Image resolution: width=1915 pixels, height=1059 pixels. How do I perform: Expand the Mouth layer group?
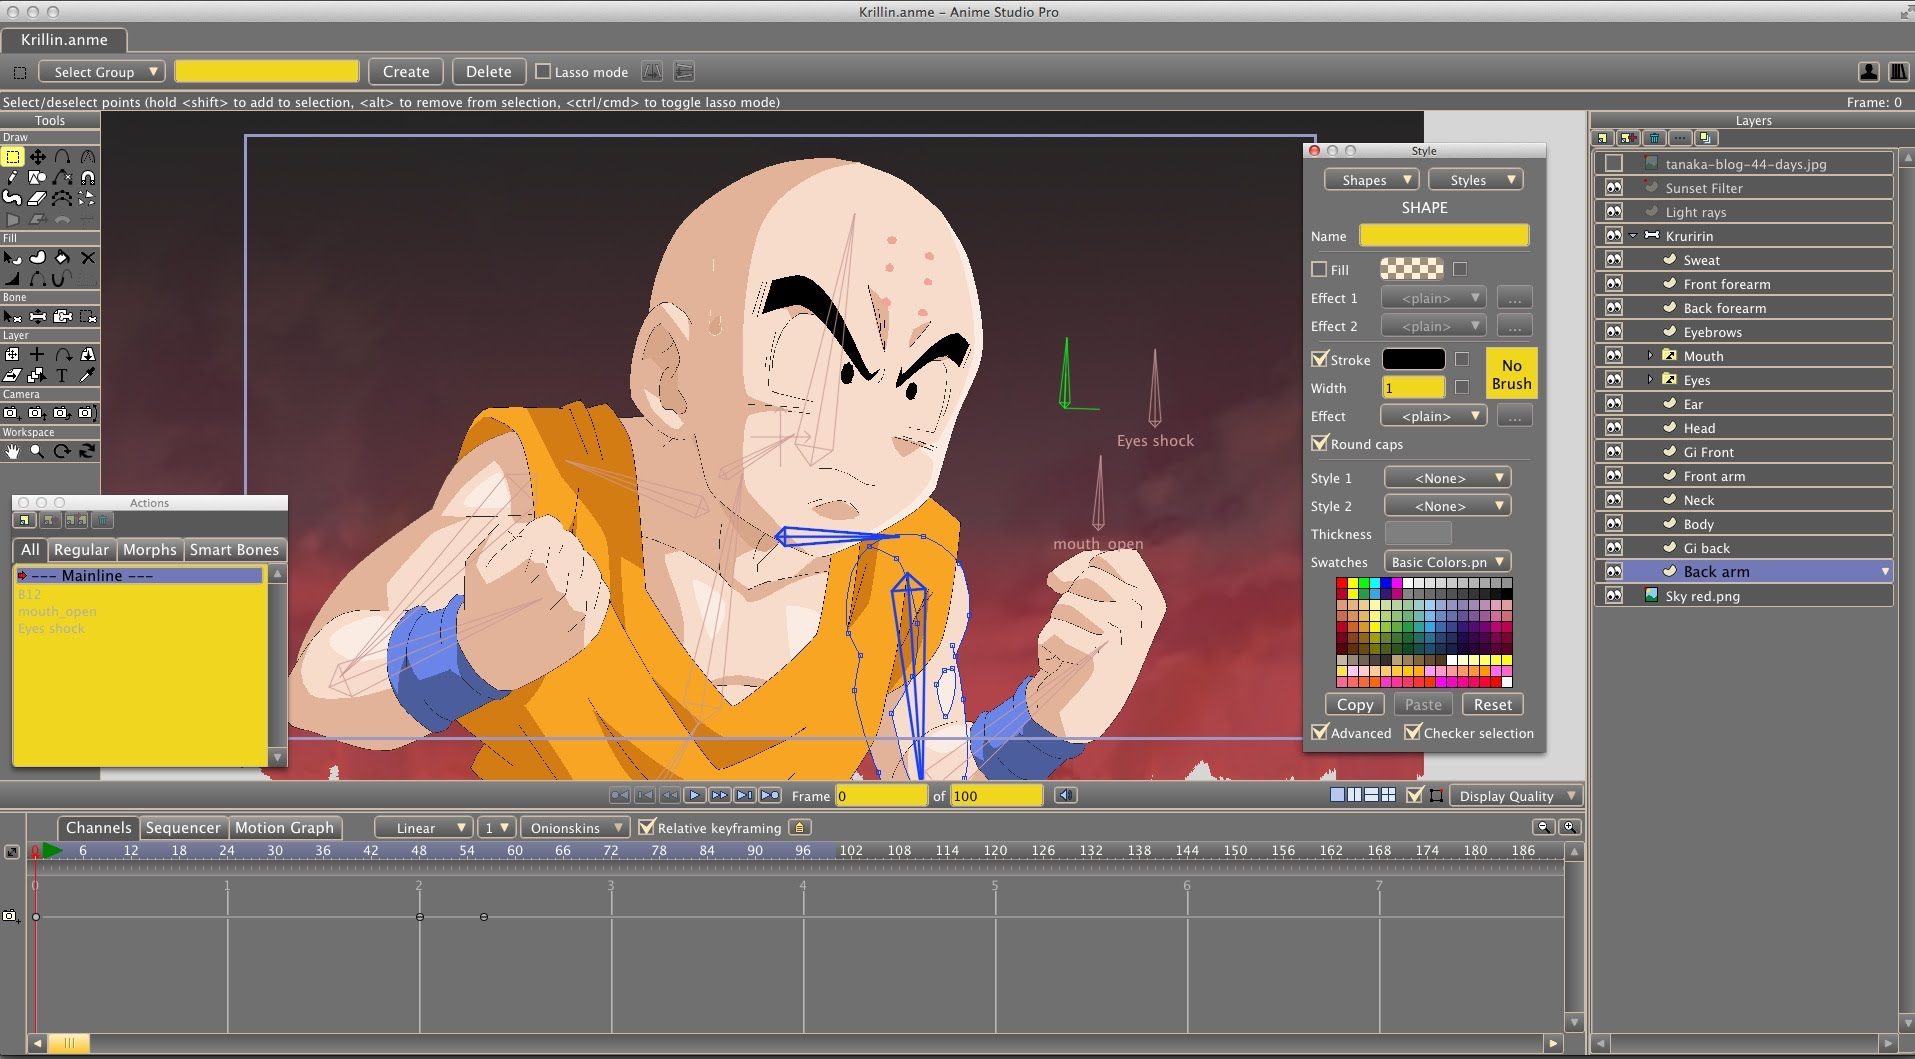[1650, 356]
